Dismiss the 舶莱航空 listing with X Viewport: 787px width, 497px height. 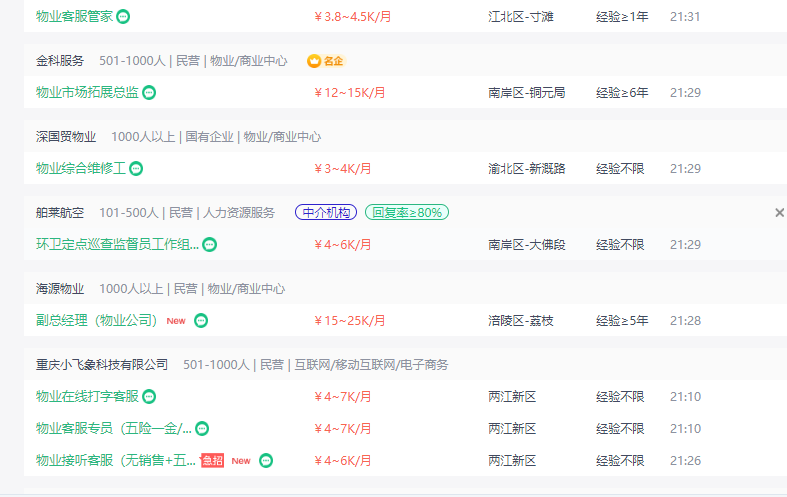tap(779, 213)
